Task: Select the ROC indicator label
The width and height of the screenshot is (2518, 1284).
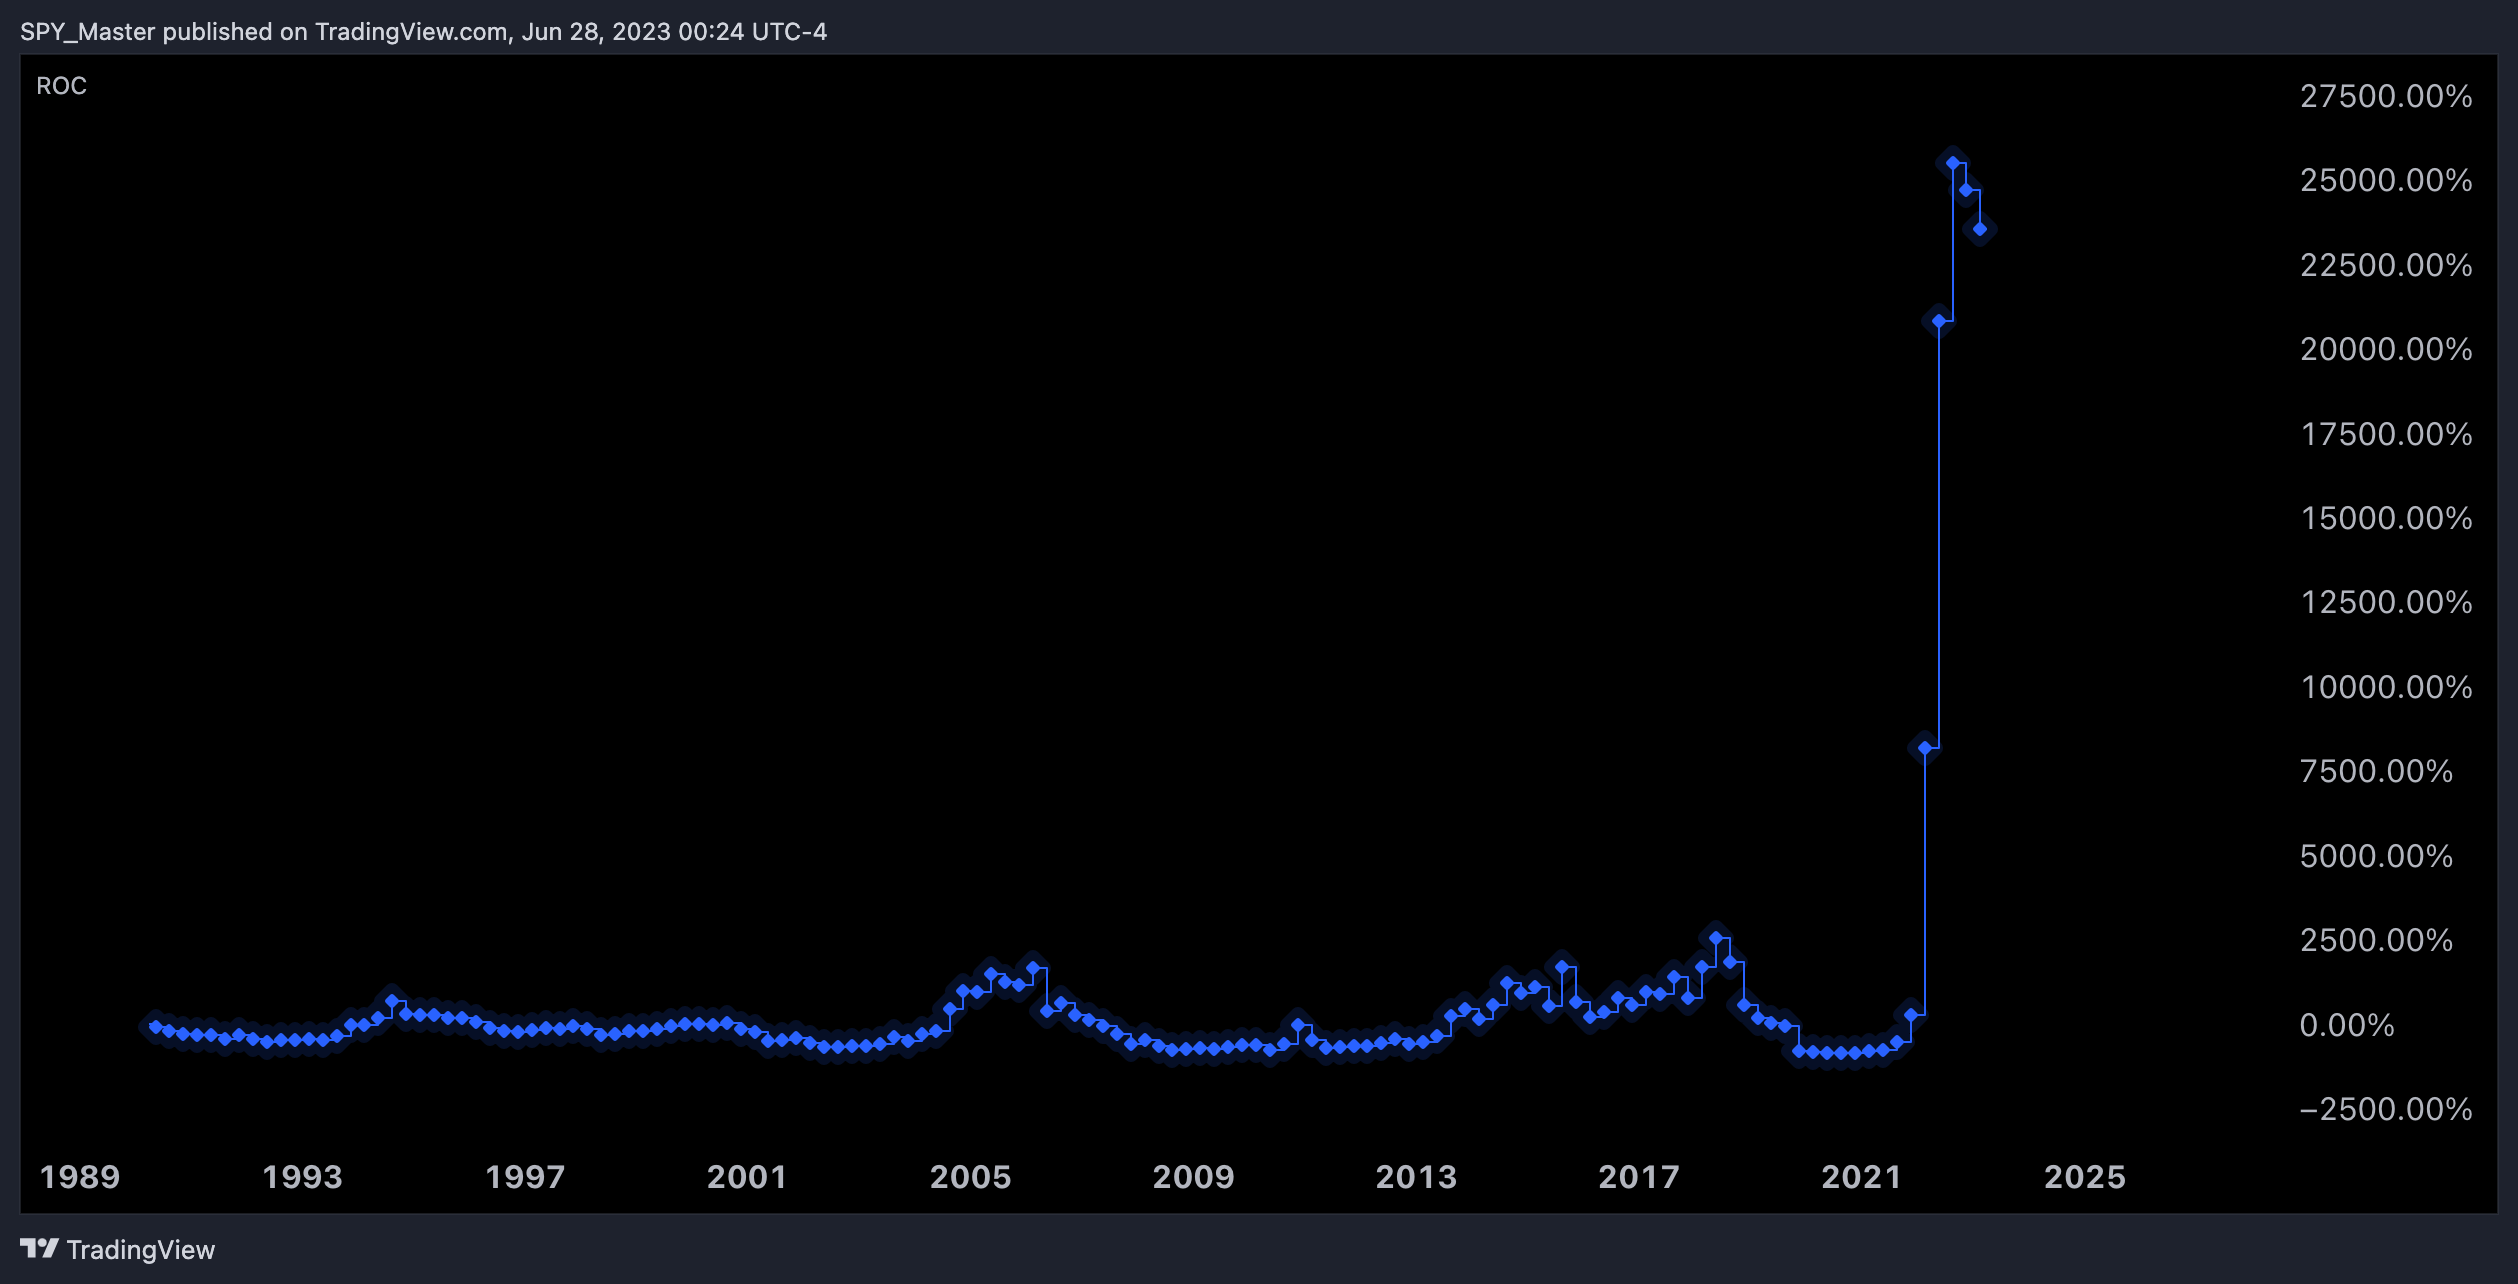Action: [61, 86]
